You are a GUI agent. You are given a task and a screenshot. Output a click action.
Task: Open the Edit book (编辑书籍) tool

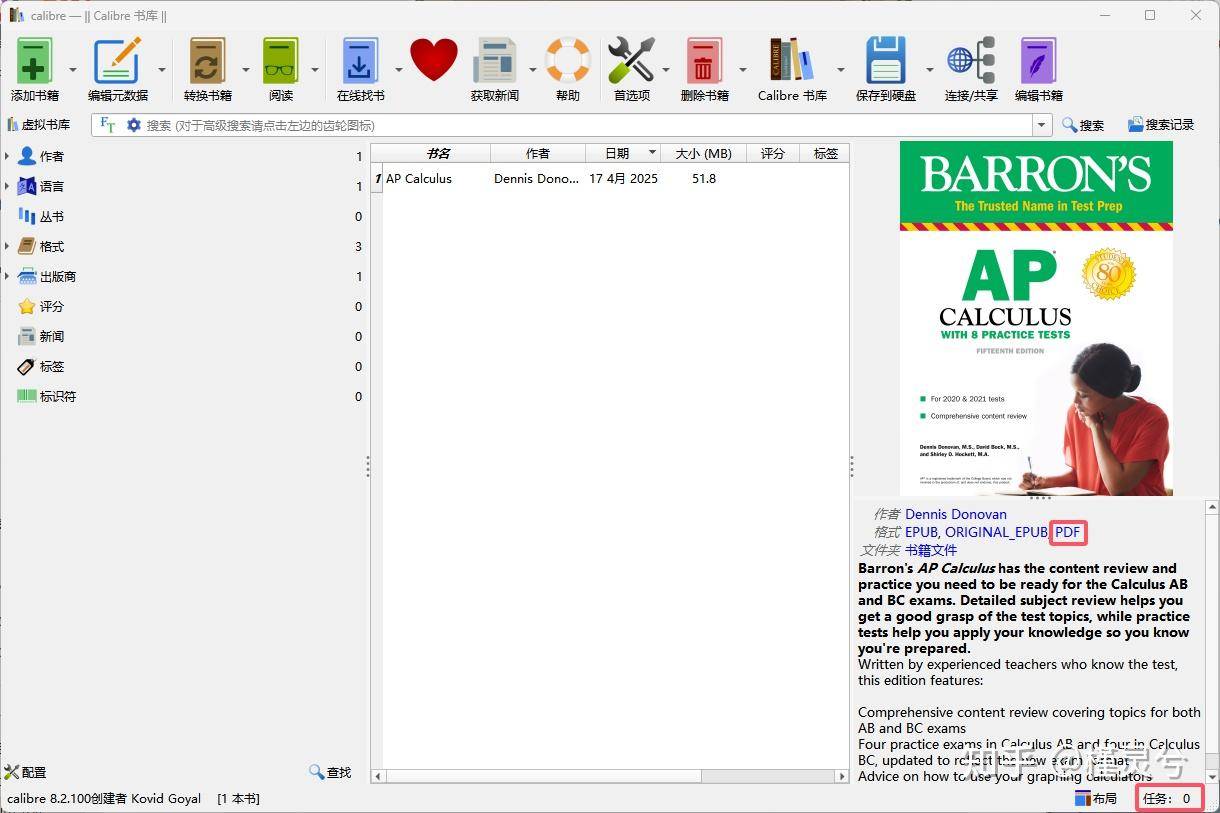click(1038, 61)
